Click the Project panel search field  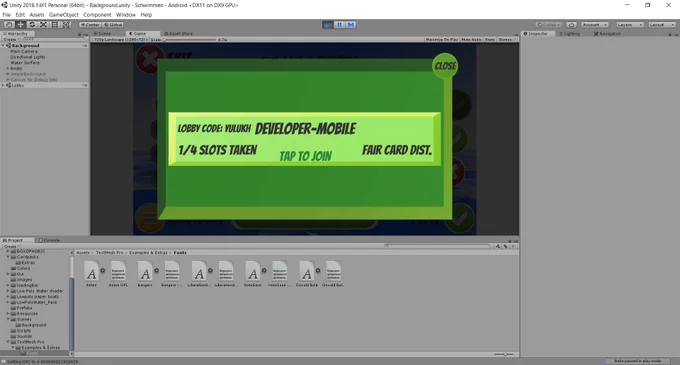pos(437,246)
